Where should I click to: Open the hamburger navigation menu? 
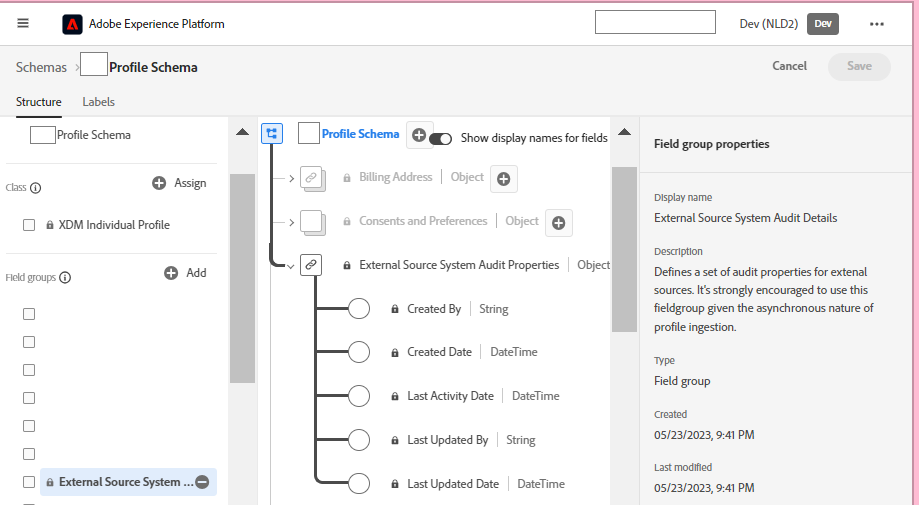pos(23,23)
